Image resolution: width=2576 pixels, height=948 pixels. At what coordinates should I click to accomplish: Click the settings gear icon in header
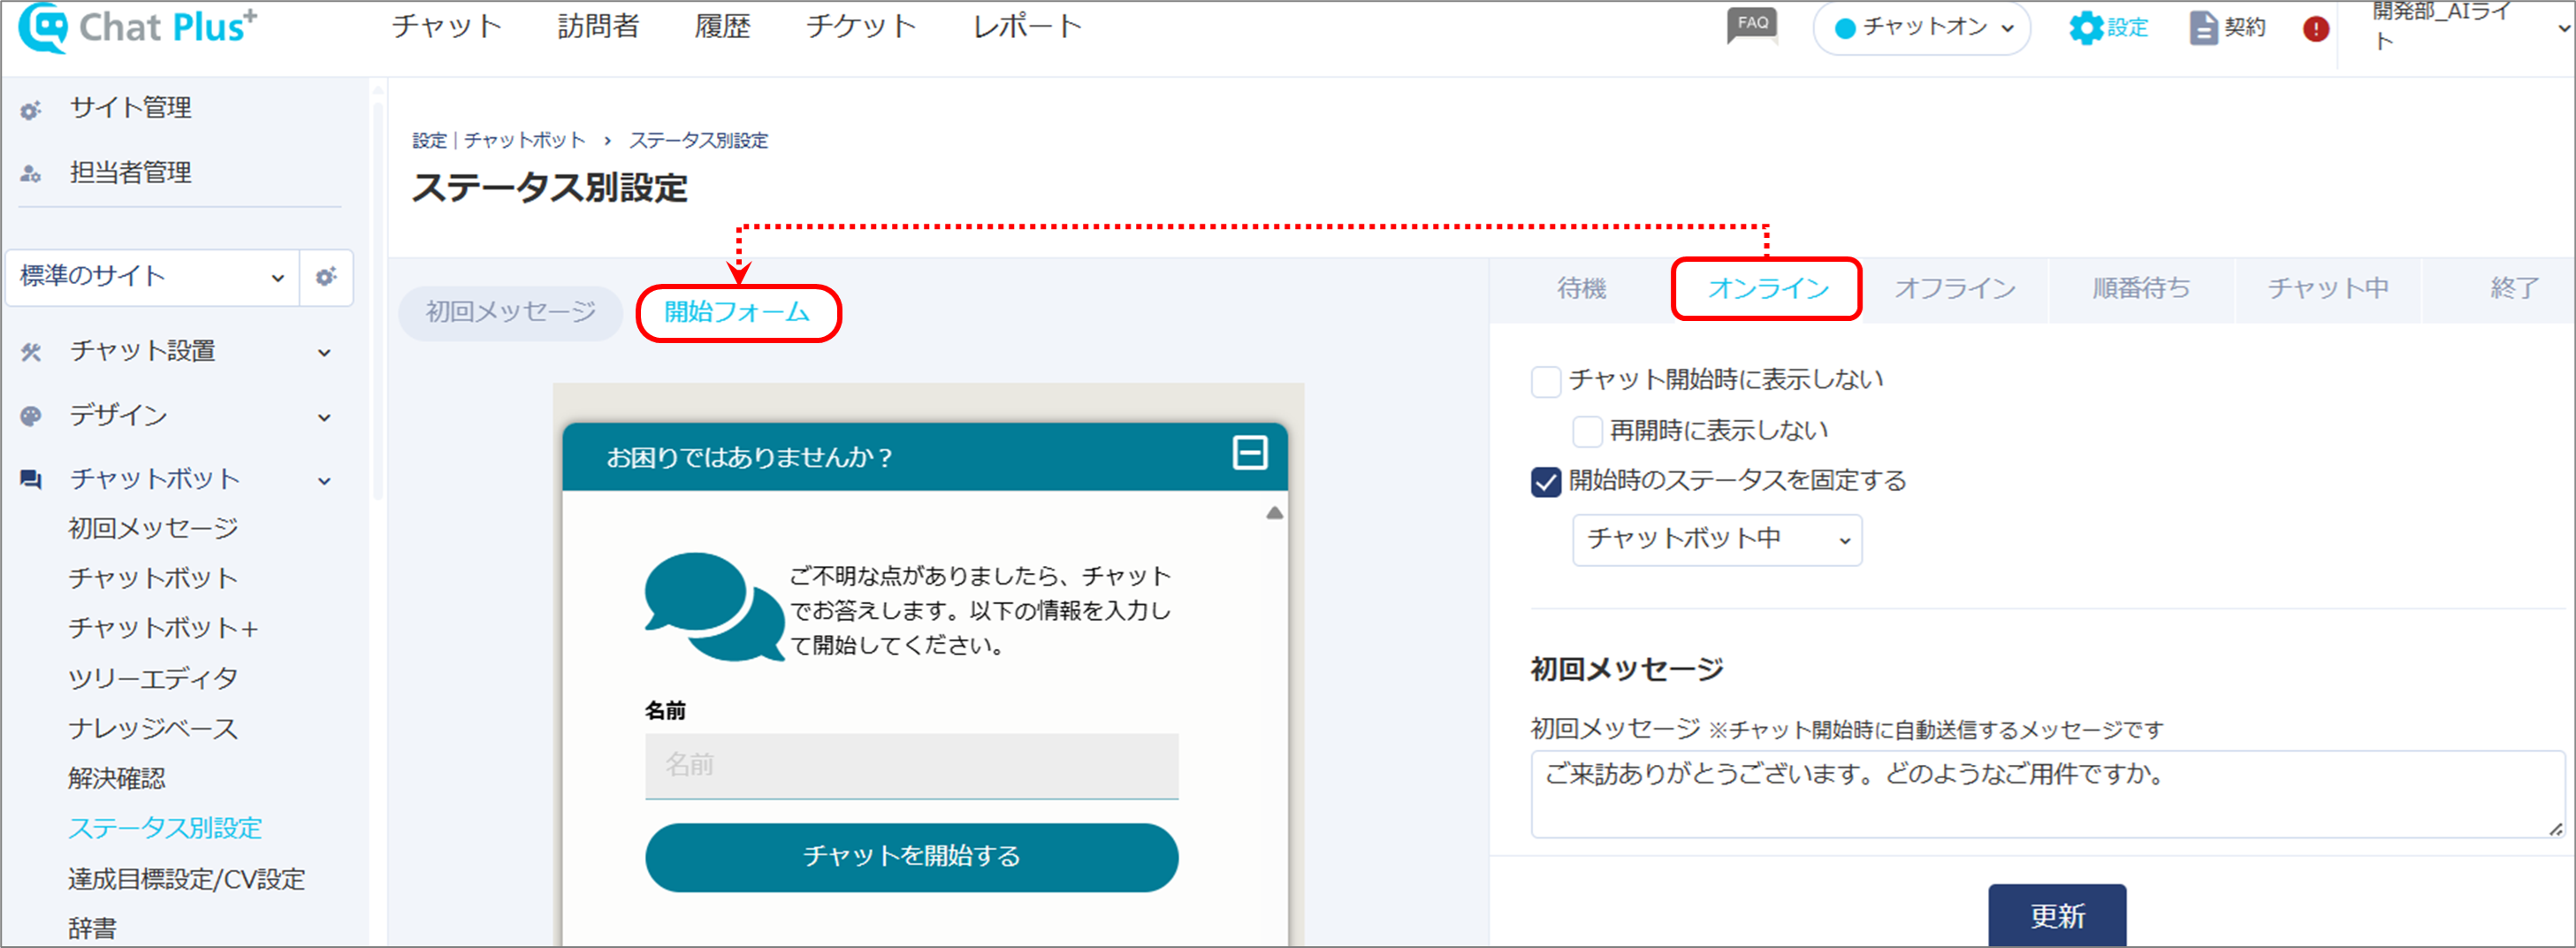(2086, 28)
